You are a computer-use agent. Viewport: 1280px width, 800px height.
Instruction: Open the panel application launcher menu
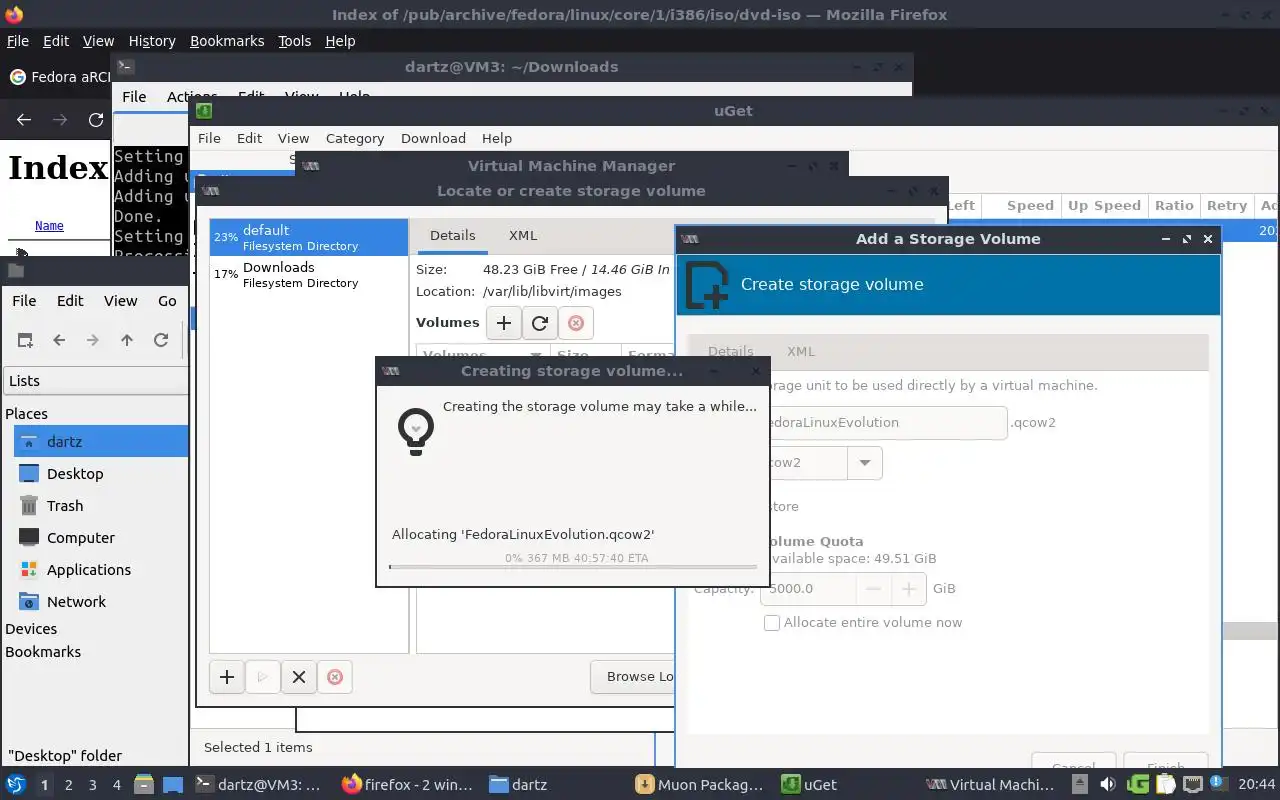(x=16, y=785)
